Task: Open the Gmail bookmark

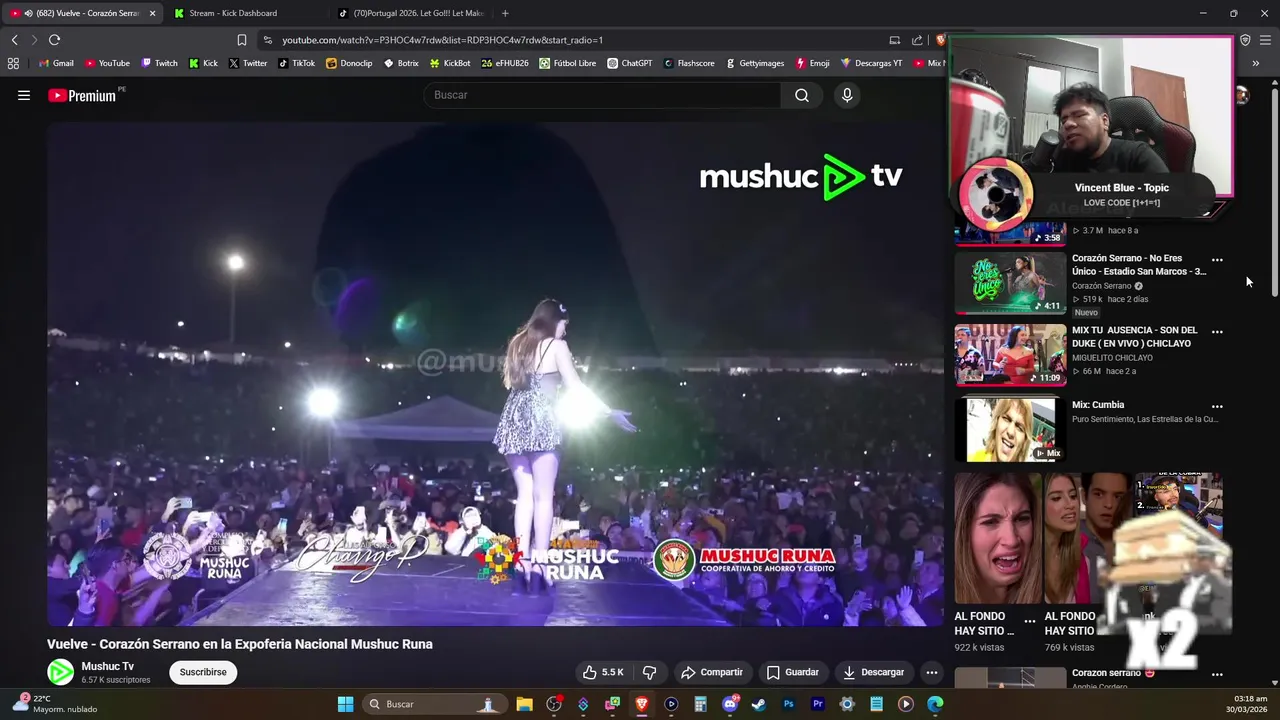Action: pos(56,63)
